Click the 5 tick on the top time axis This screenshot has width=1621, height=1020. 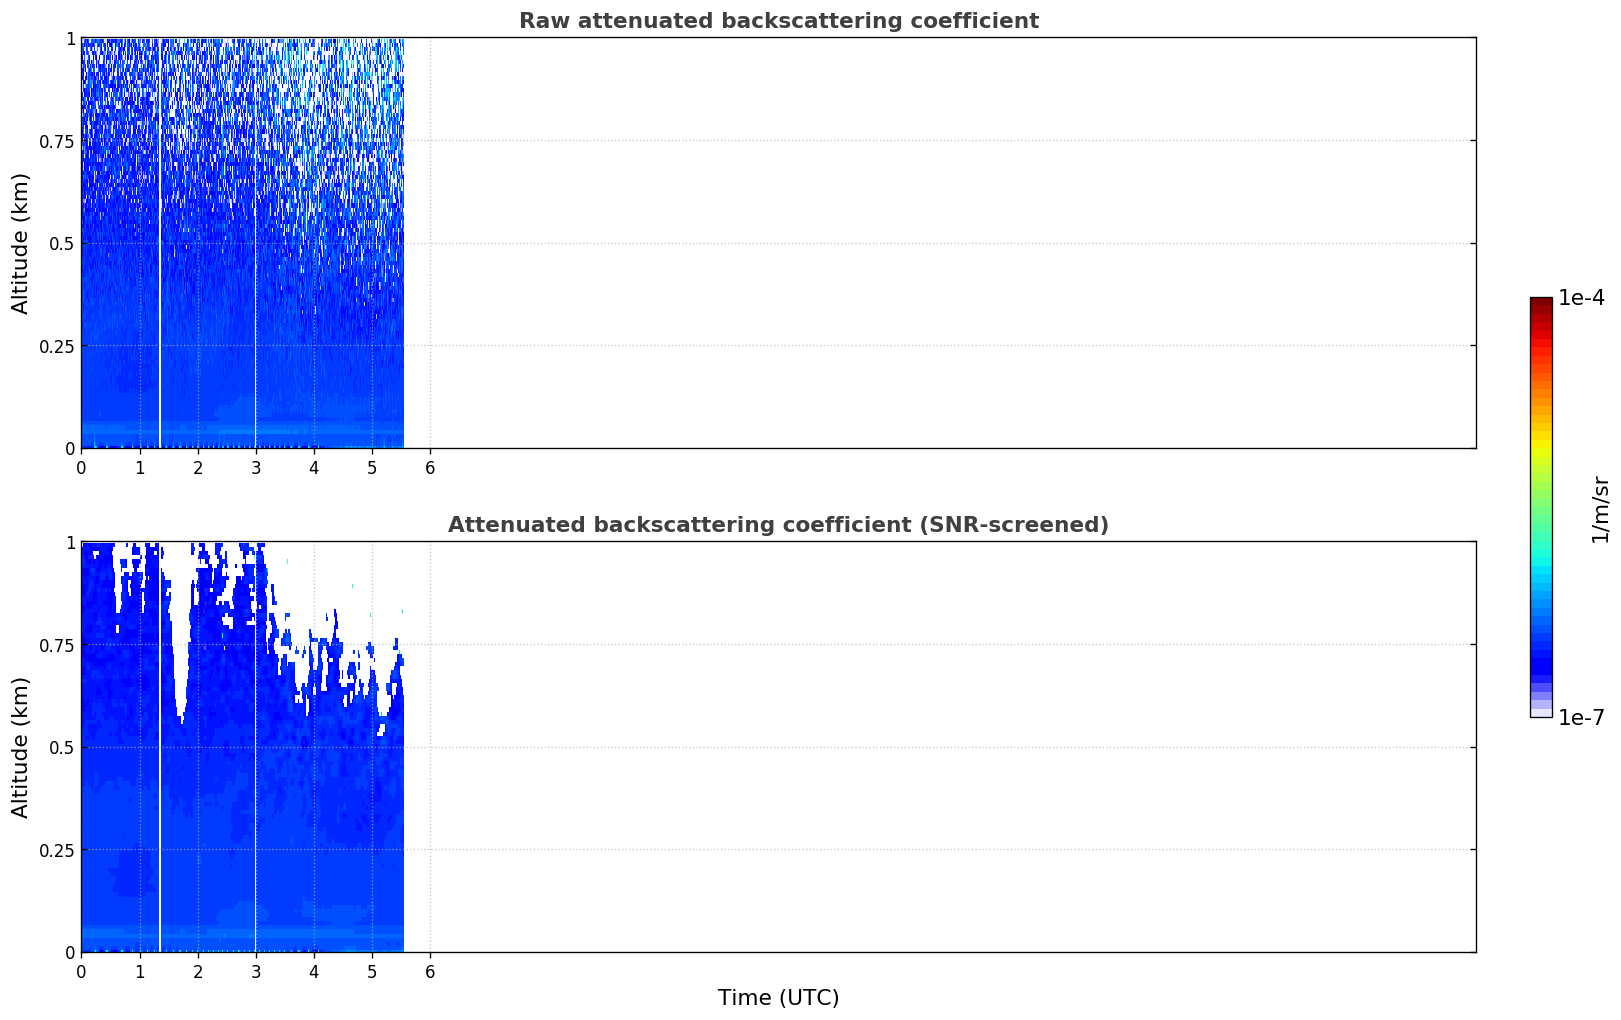pos(372,467)
